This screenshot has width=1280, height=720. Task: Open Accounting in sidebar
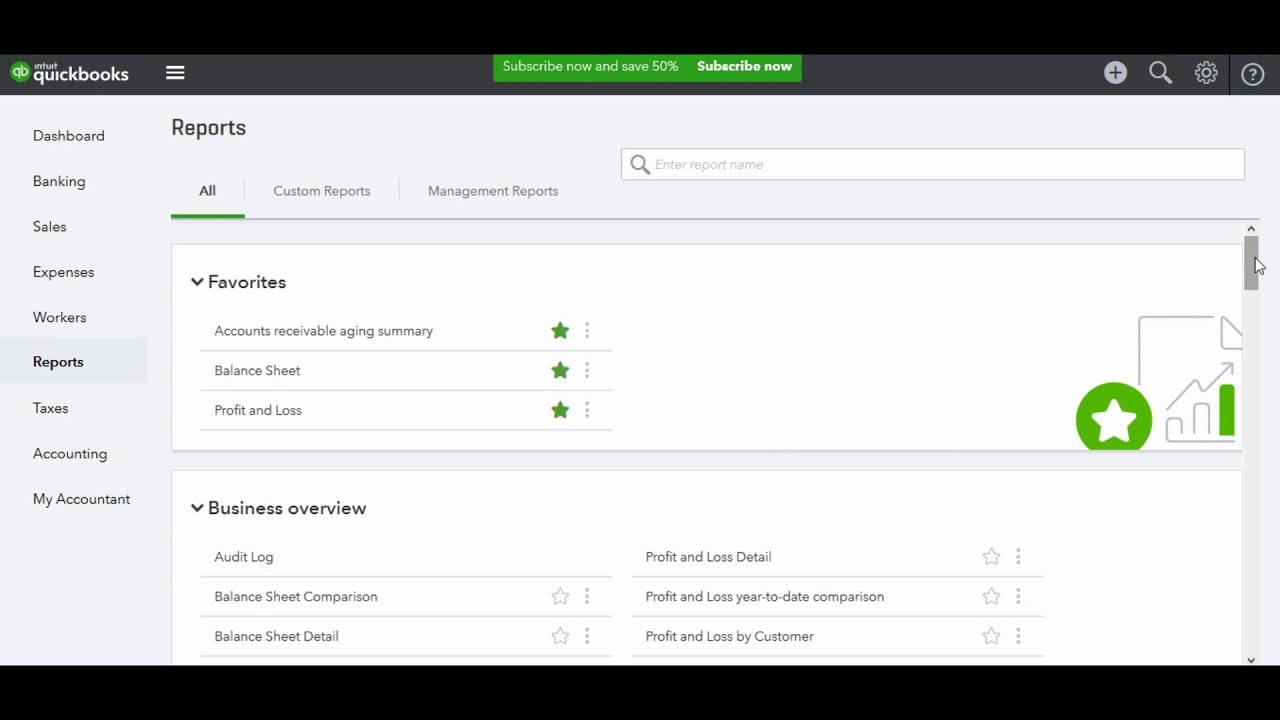coord(70,454)
